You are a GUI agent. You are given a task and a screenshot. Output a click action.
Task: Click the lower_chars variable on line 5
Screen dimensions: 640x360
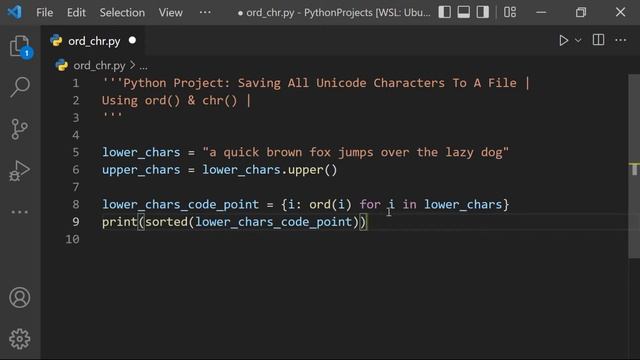(x=141, y=152)
